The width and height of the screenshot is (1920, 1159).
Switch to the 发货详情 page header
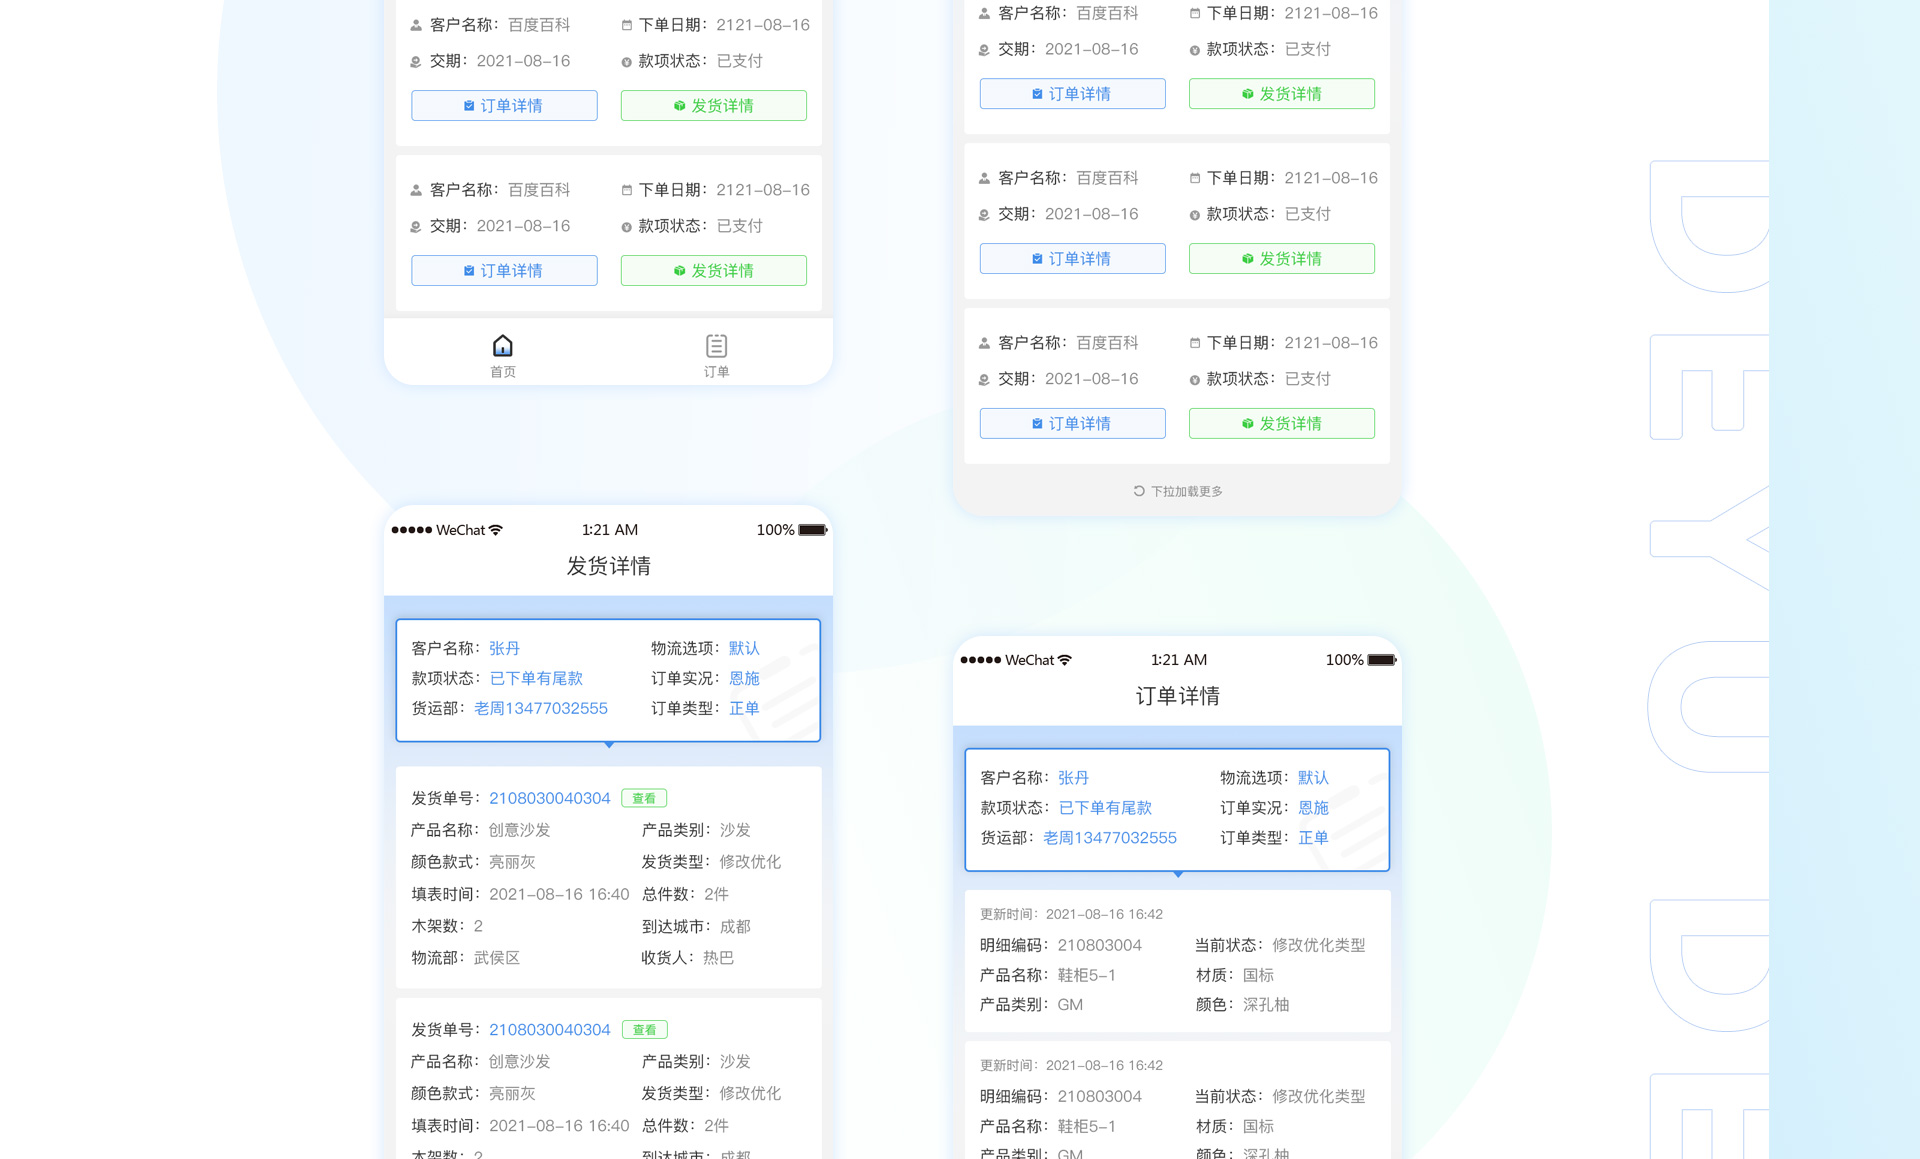coord(608,565)
